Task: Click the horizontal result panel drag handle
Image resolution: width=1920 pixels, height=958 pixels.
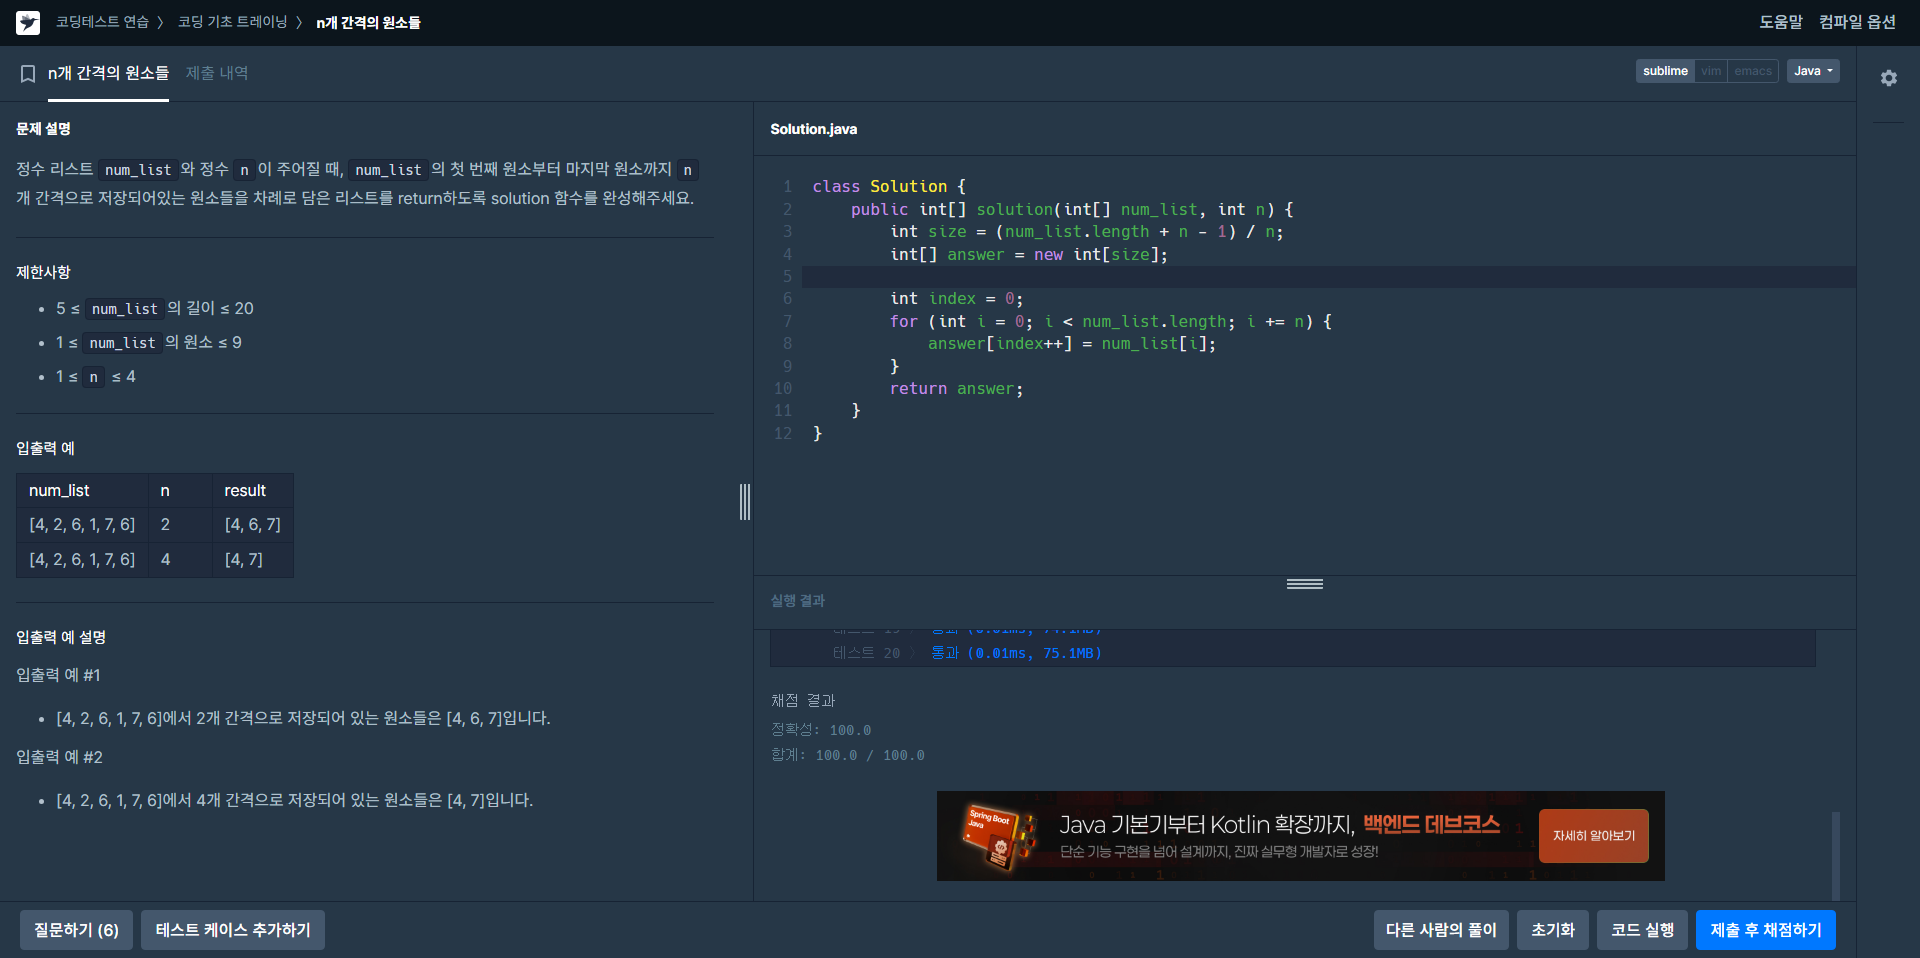Action: point(1305,584)
